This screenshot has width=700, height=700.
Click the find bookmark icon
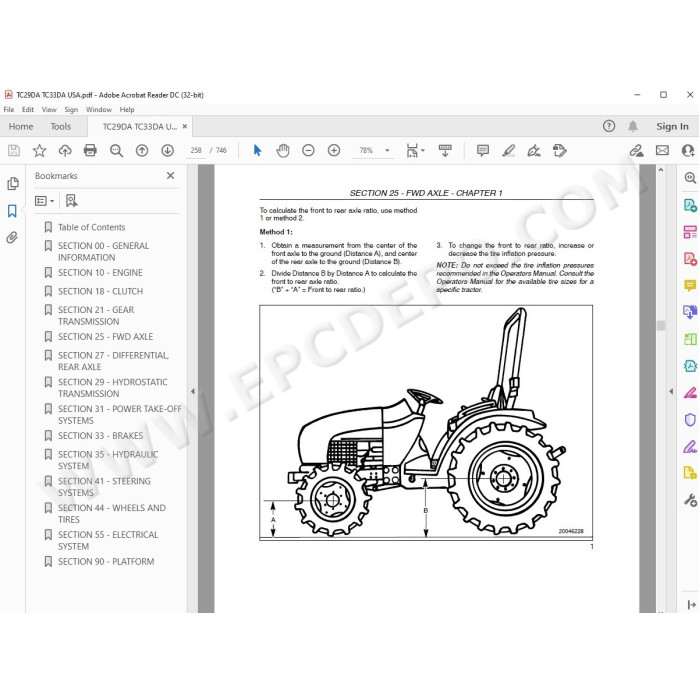(x=71, y=201)
